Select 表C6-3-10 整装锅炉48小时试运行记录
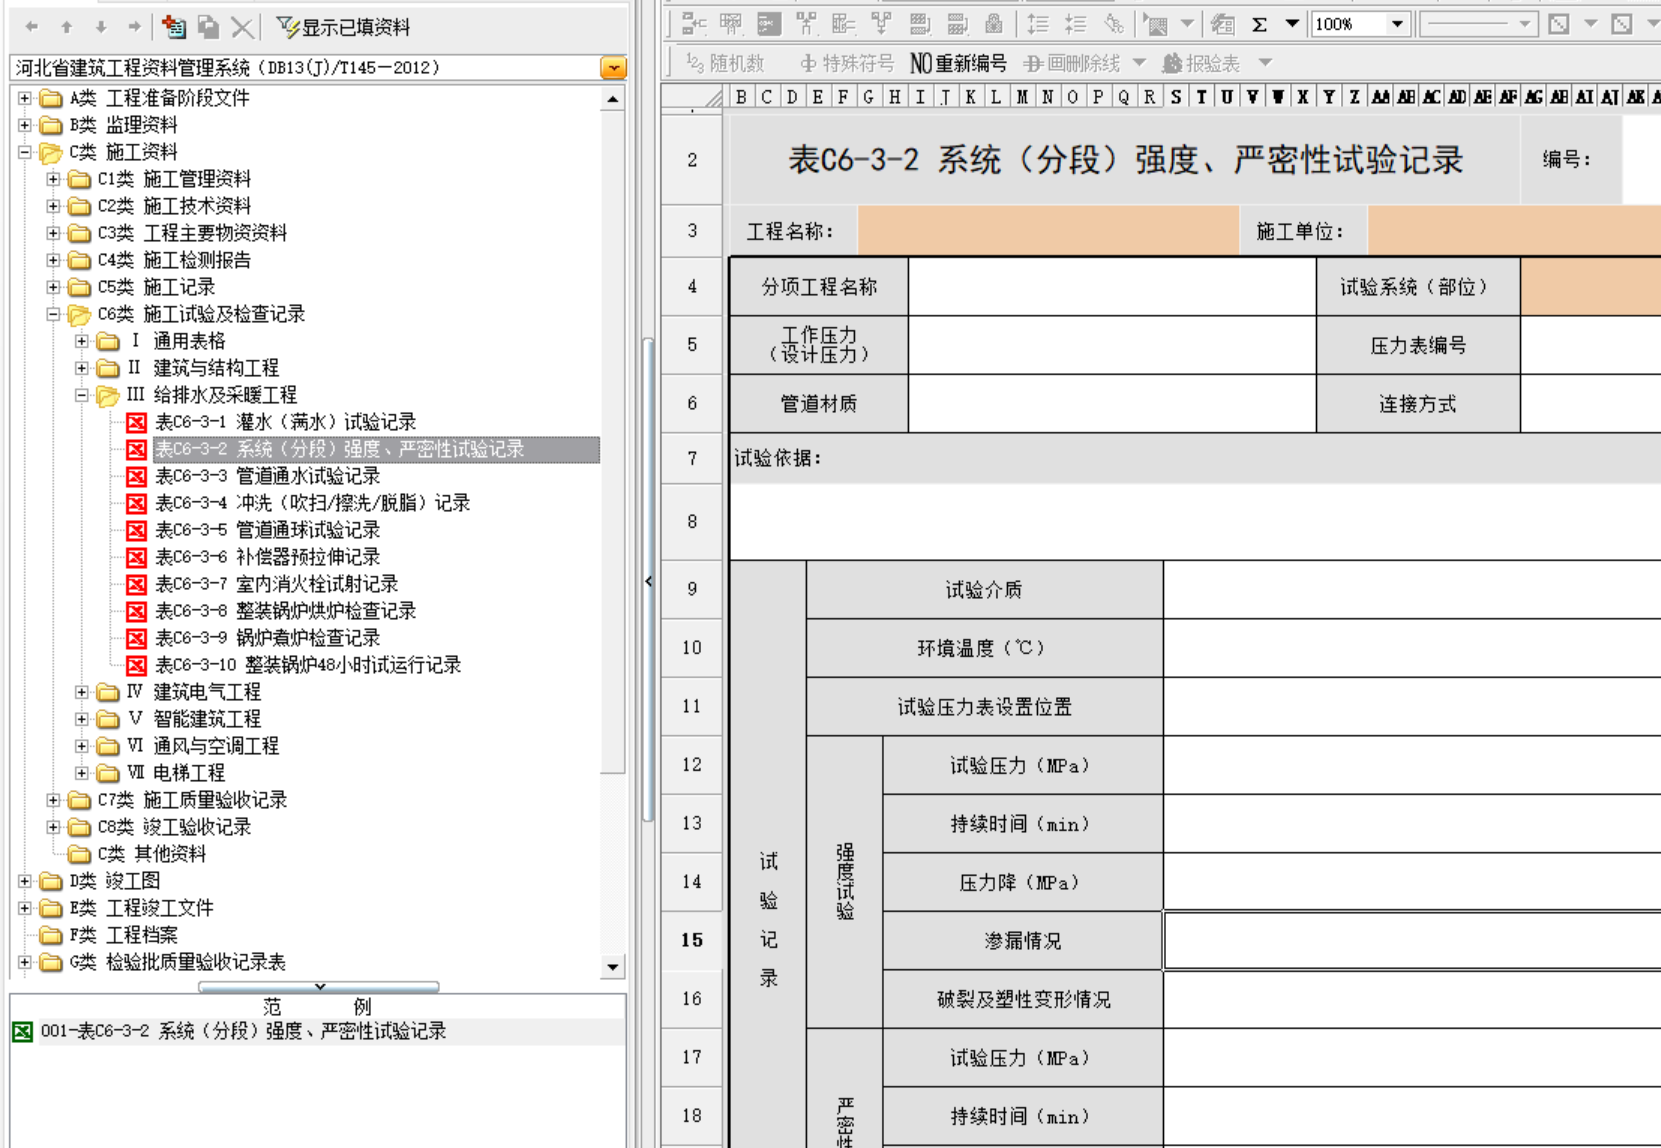1661x1148 pixels. (308, 665)
